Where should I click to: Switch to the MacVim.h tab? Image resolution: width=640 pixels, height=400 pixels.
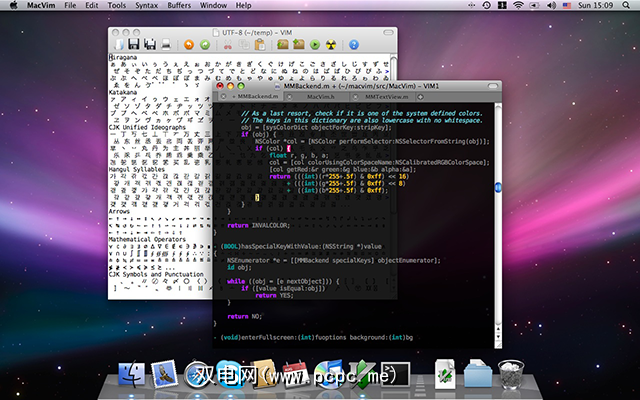[321, 97]
